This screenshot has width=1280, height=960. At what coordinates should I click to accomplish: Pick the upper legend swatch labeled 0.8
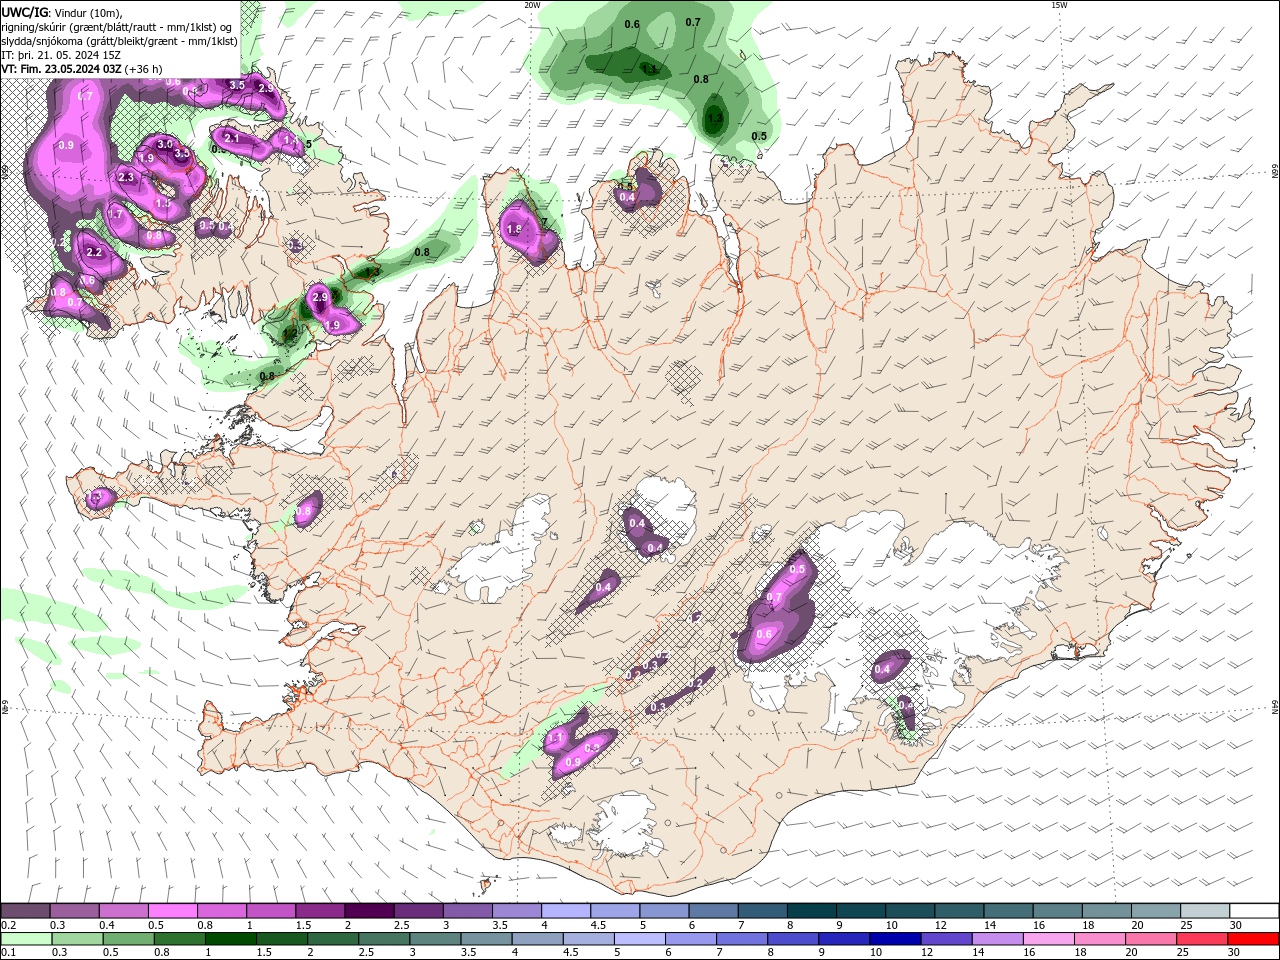coord(221,911)
